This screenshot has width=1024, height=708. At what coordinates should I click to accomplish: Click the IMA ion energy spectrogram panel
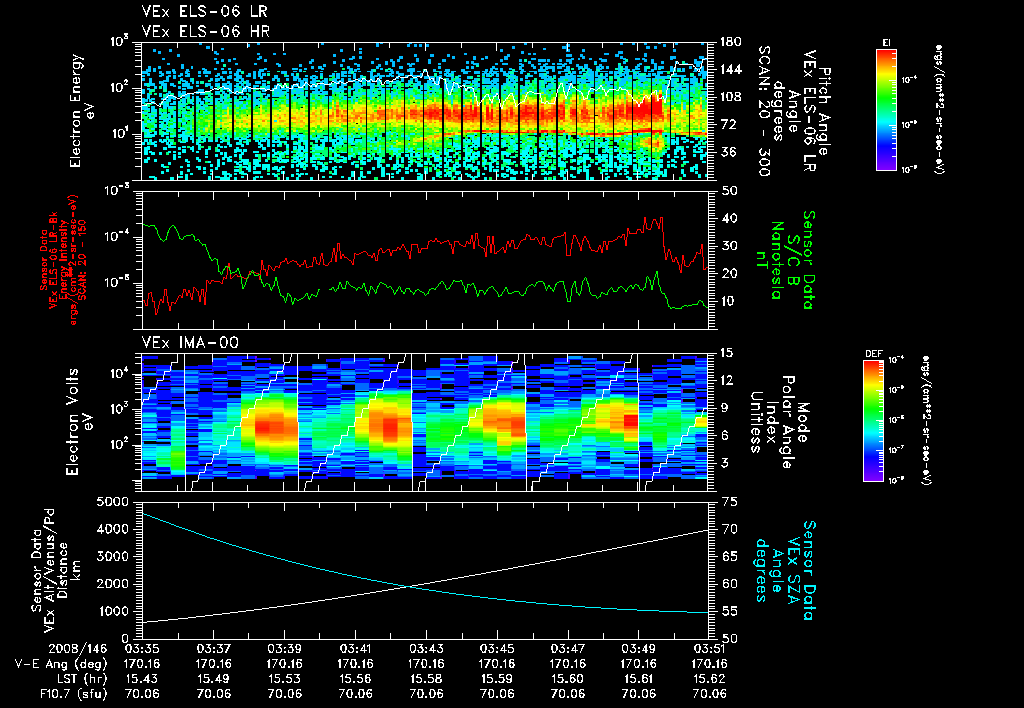(x=425, y=422)
